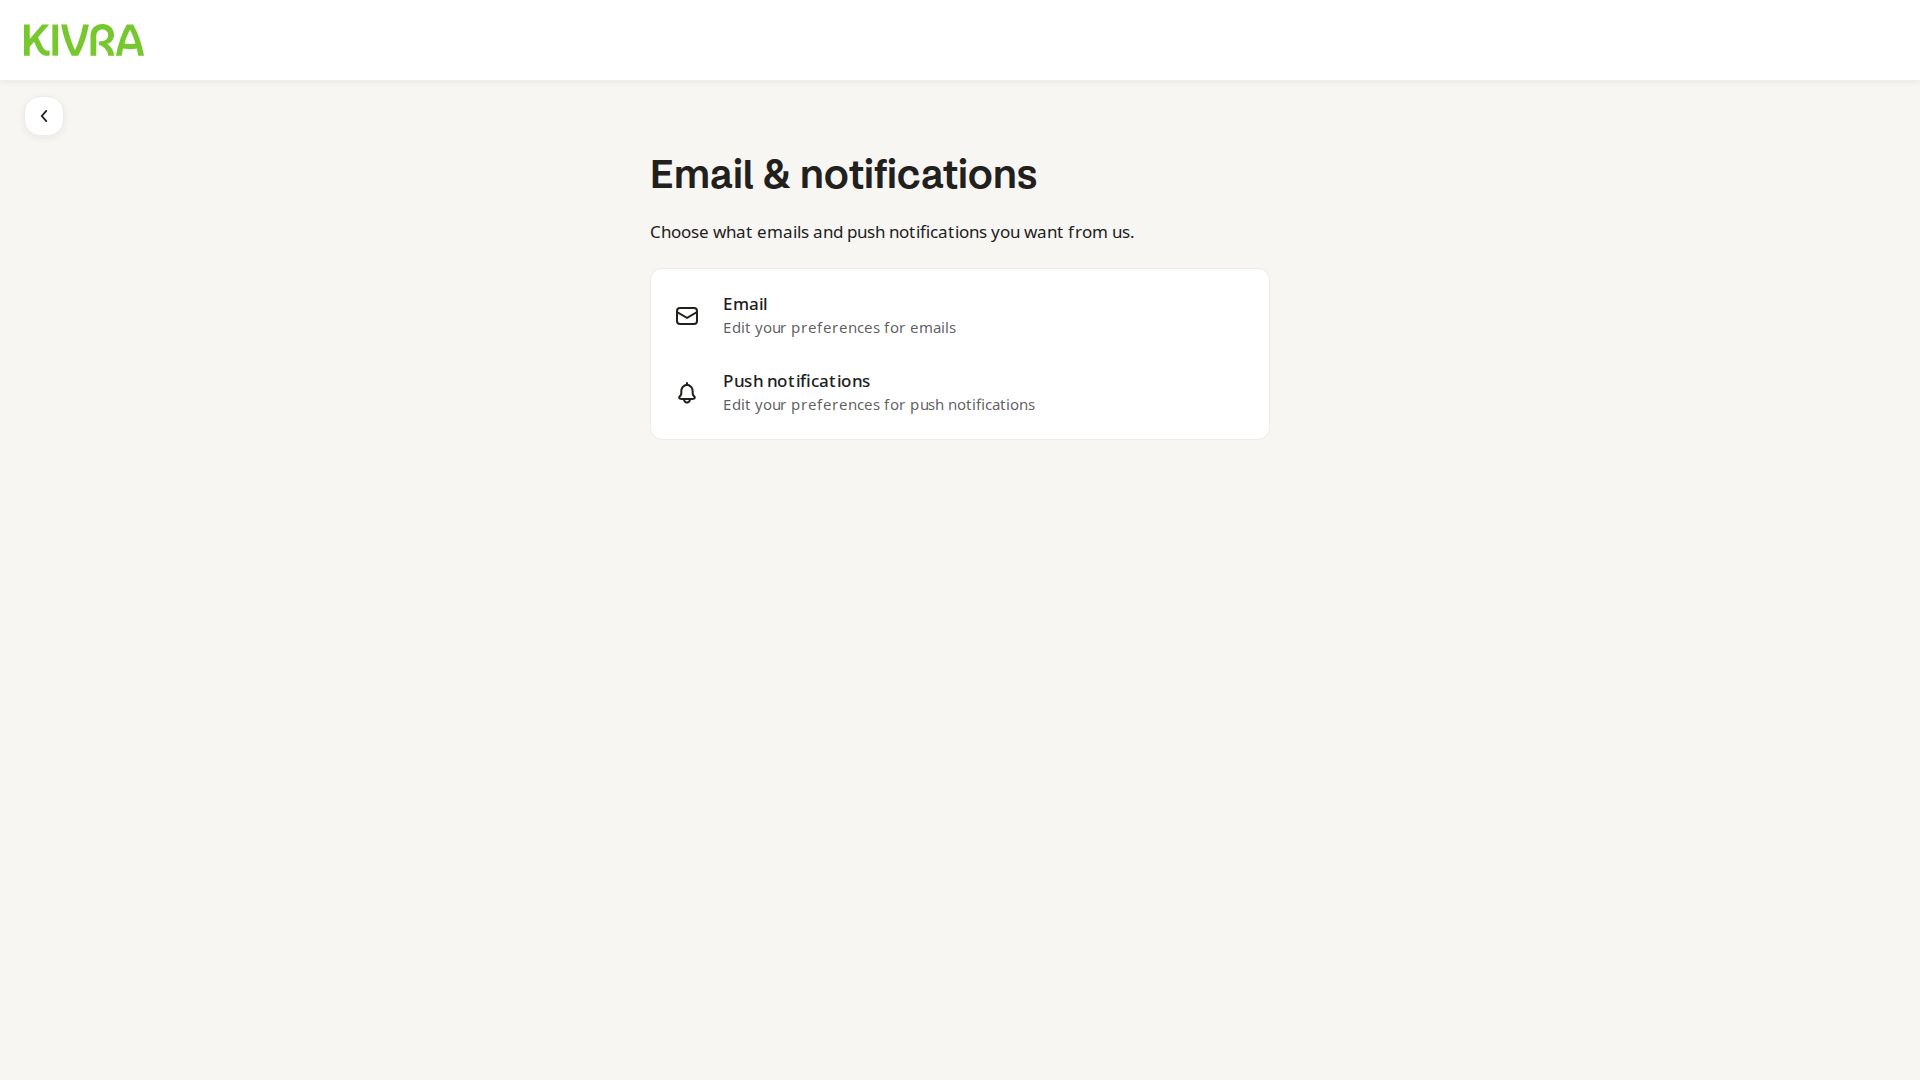This screenshot has height=1080, width=1920.
Task: Select the bold "Email" title text
Action: [x=745, y=304]
